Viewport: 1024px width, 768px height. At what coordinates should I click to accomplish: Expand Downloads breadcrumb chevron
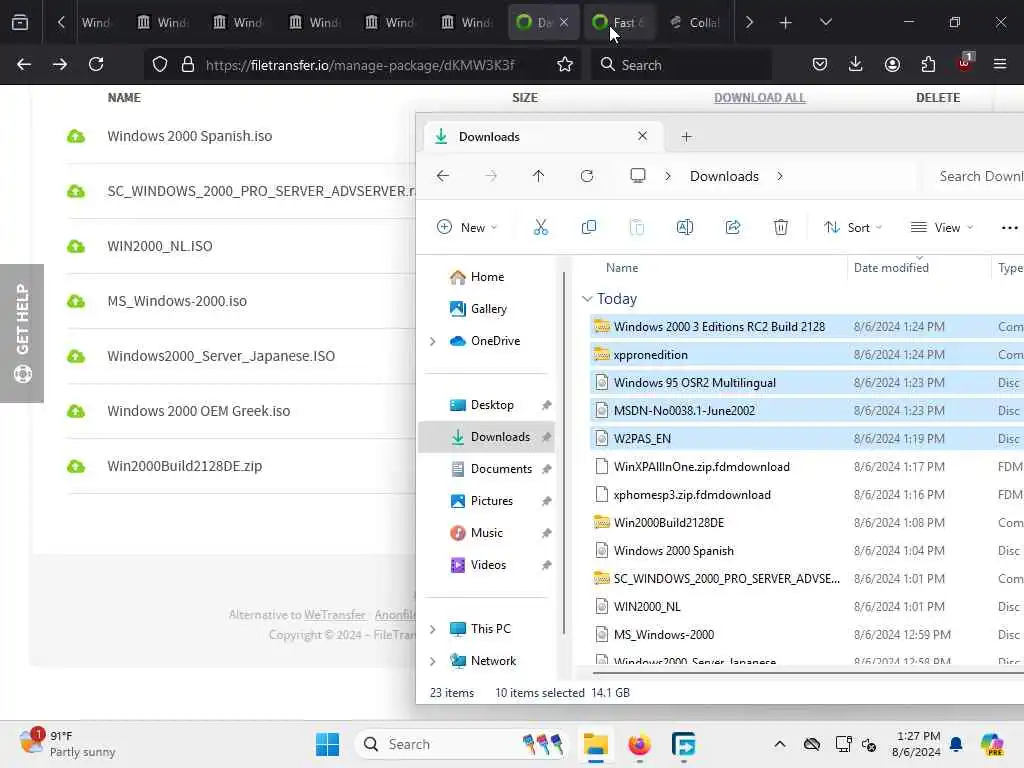(x=780, y=176)
